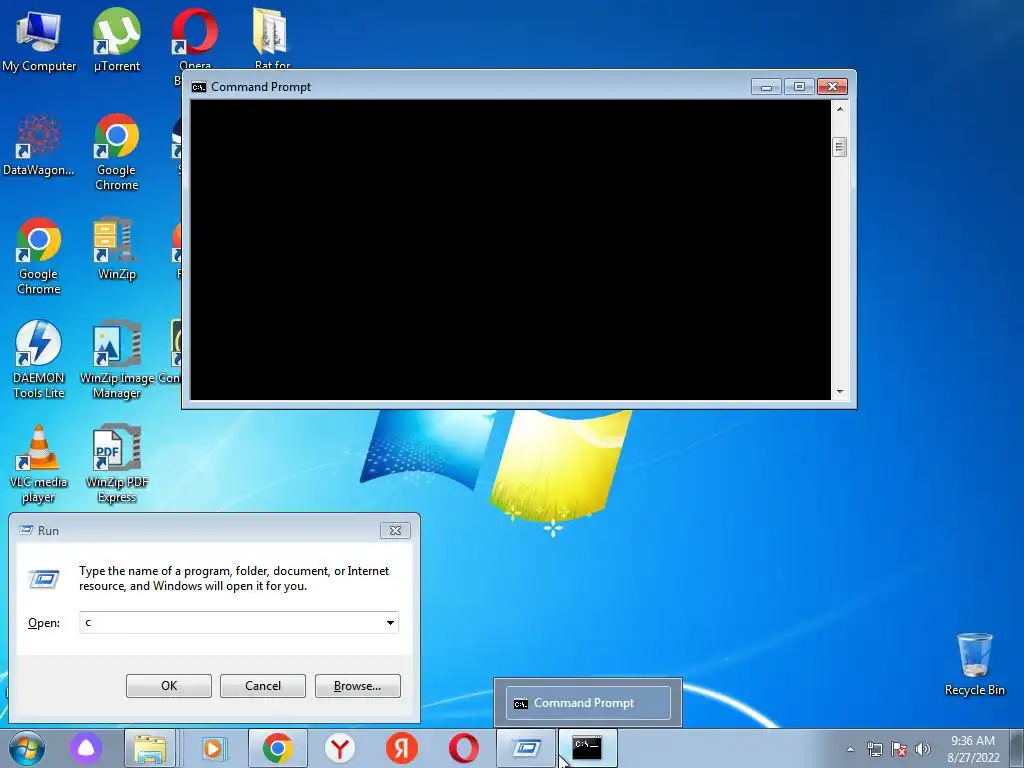This screenshot has height=768, width=1024.
Task: Open Yandex Browser (Y icon) in taskbar
Action: (340, 748)
